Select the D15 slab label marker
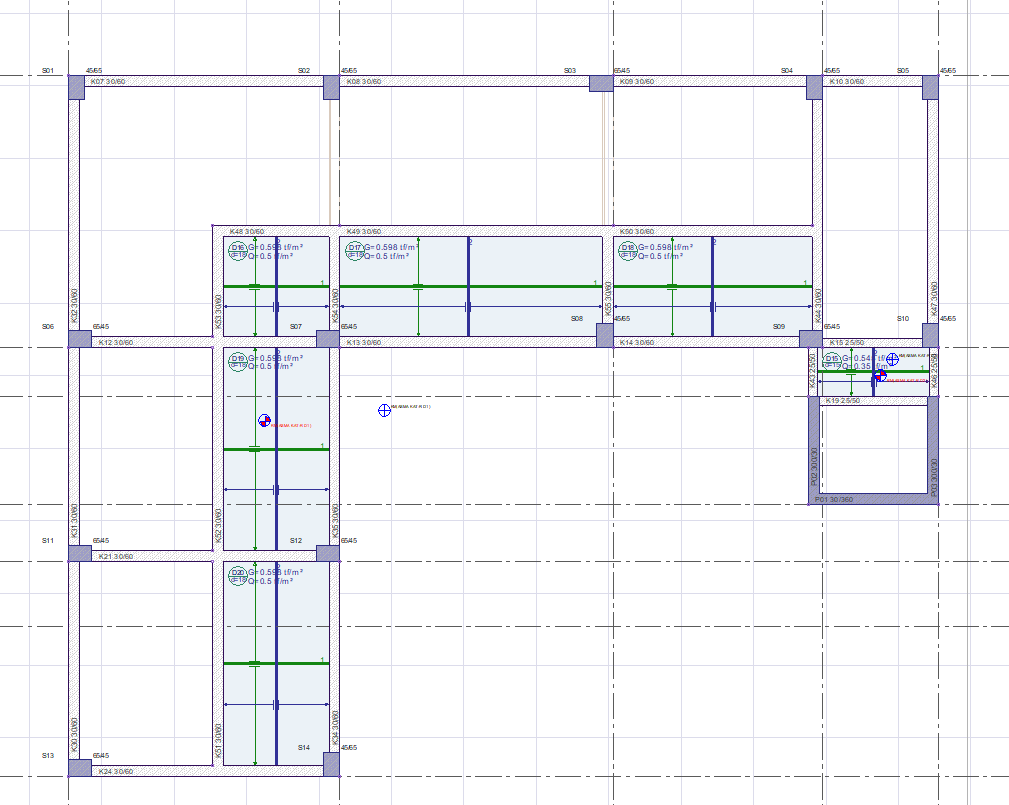 pos(831,358)
